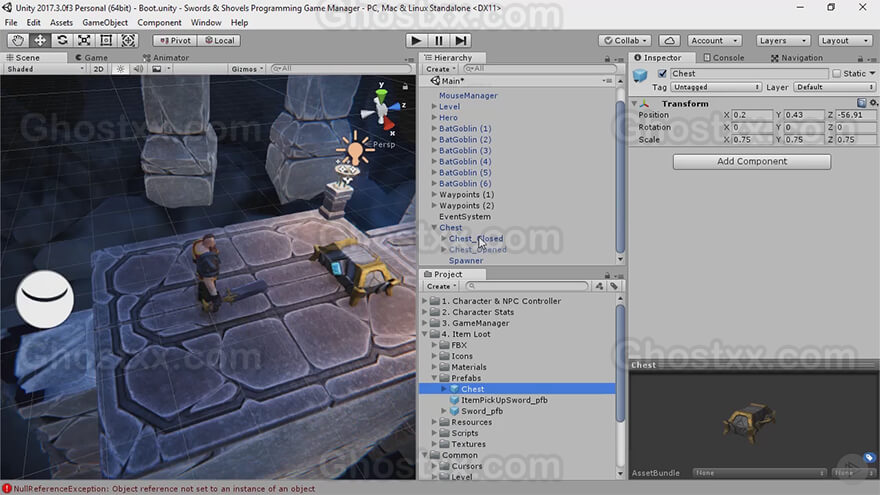Click the Play button
Image resolution: width=880 pixels, height=495 pixels.
[x=416, y=40]
